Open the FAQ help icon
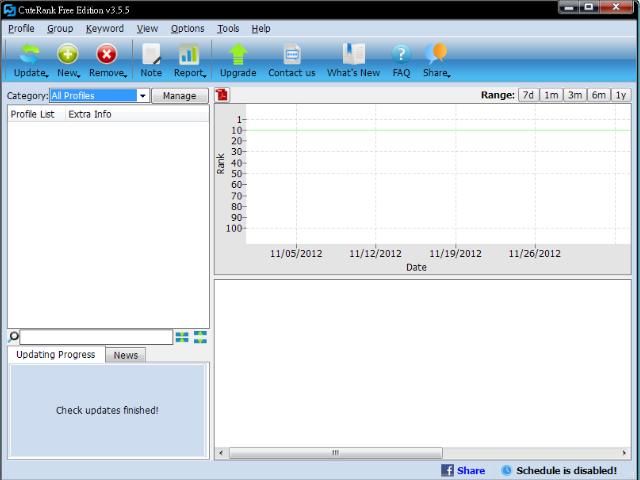The width and height of the screenshot is (640, 480). 401,55
